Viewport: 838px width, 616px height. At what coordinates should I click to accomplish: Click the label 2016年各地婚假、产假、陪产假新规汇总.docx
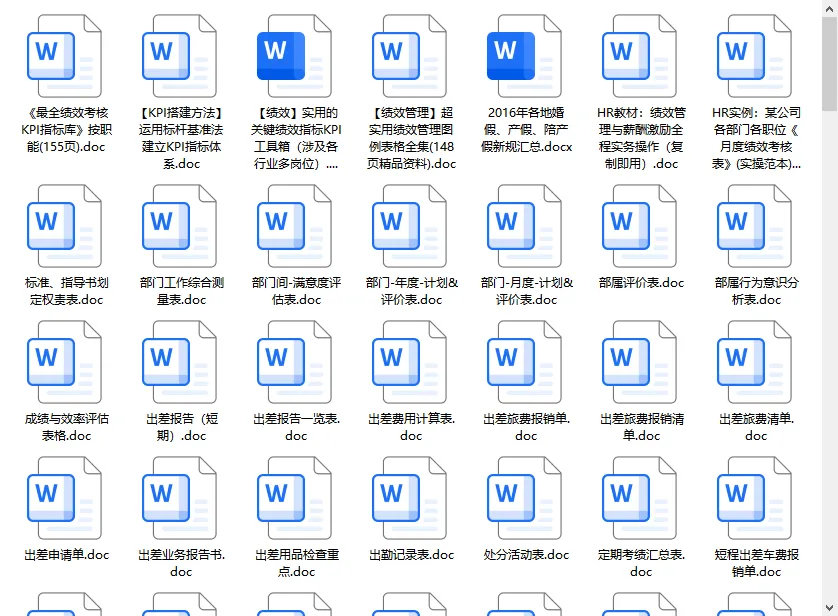click(x=526, y=130)
